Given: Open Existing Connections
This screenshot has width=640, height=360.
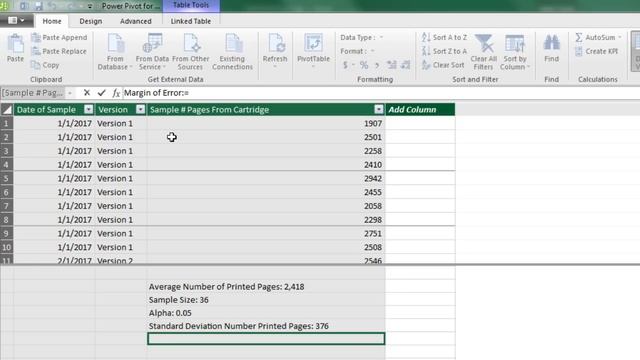Looking at the screenshot, I should (233, 52).
